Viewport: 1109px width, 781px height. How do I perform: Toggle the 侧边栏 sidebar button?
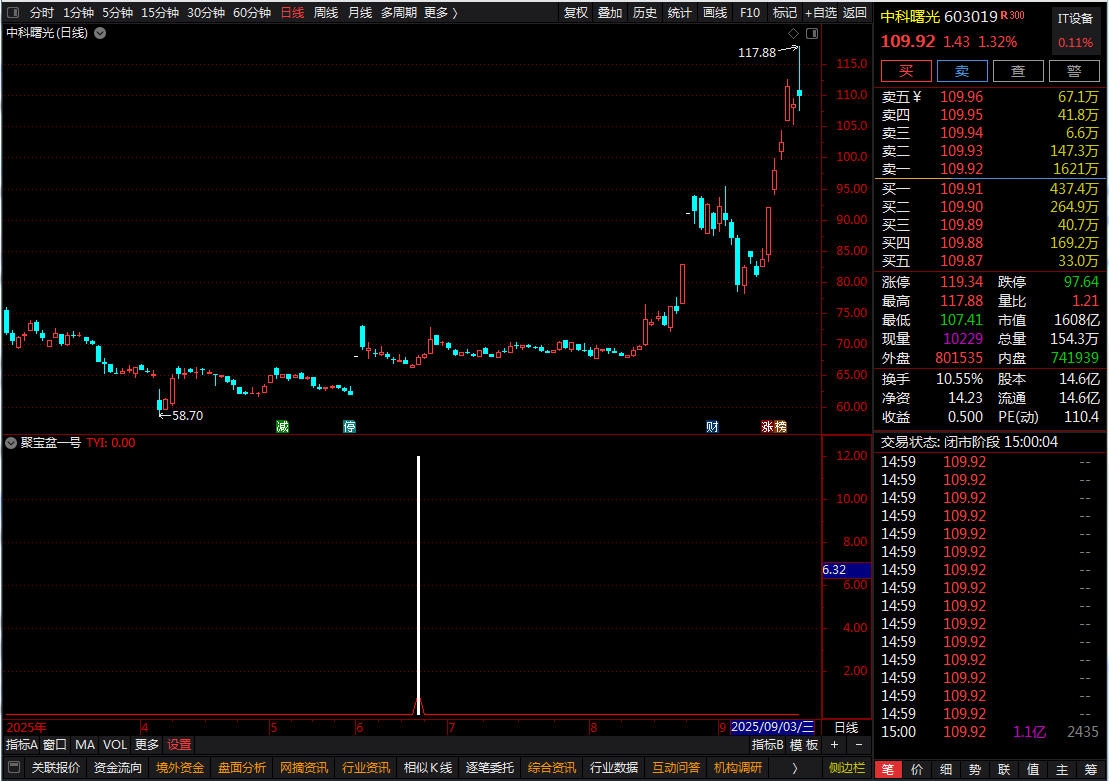pos(847,768)
